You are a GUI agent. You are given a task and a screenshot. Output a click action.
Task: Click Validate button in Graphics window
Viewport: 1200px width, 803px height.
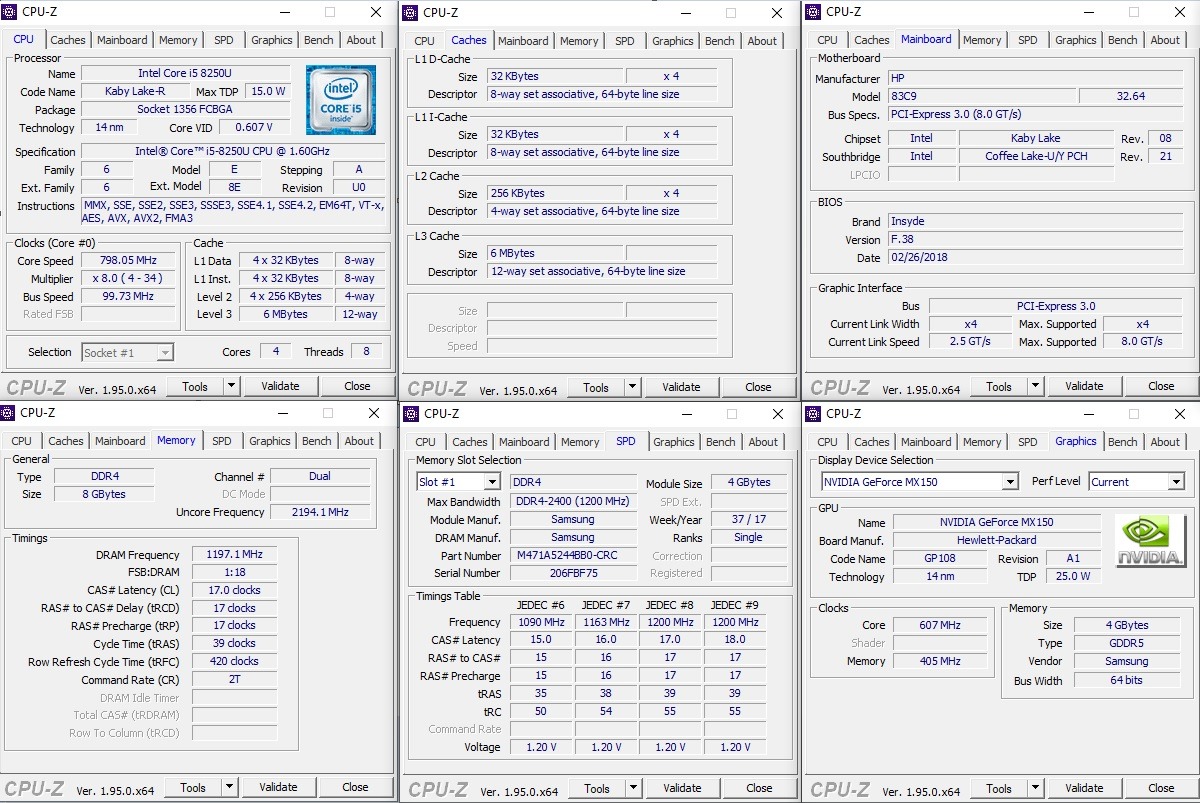coord(1084,788)
